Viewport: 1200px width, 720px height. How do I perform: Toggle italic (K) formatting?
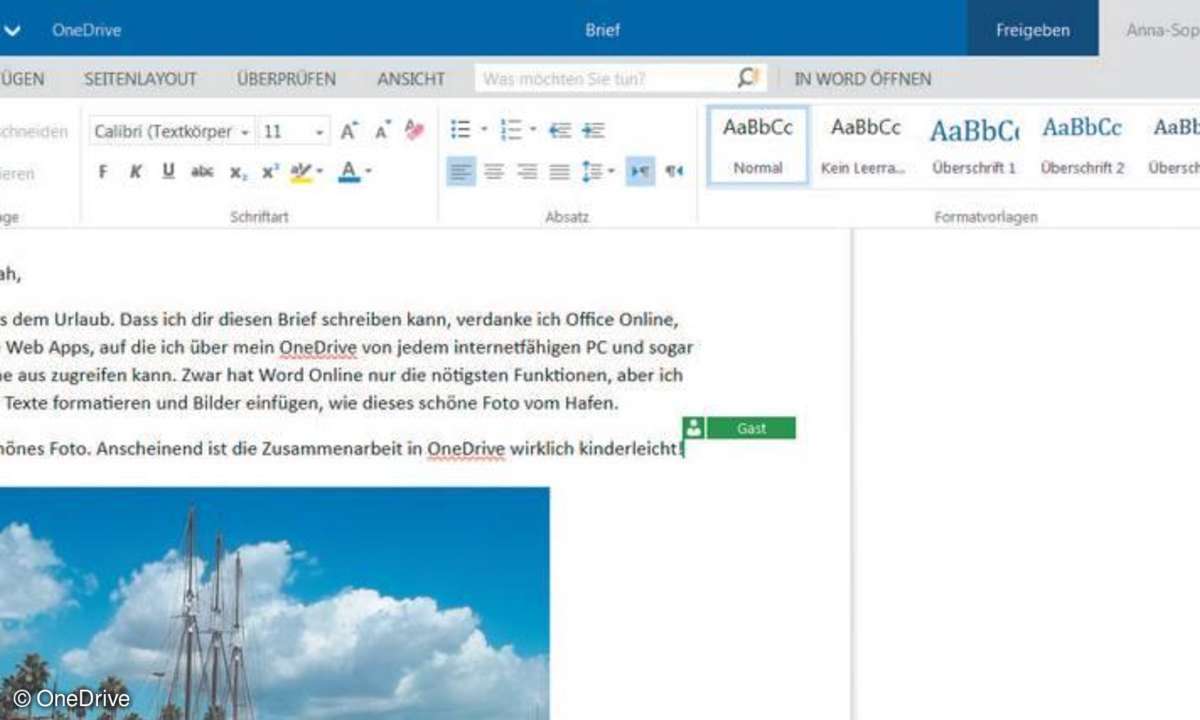click(135, 172)
